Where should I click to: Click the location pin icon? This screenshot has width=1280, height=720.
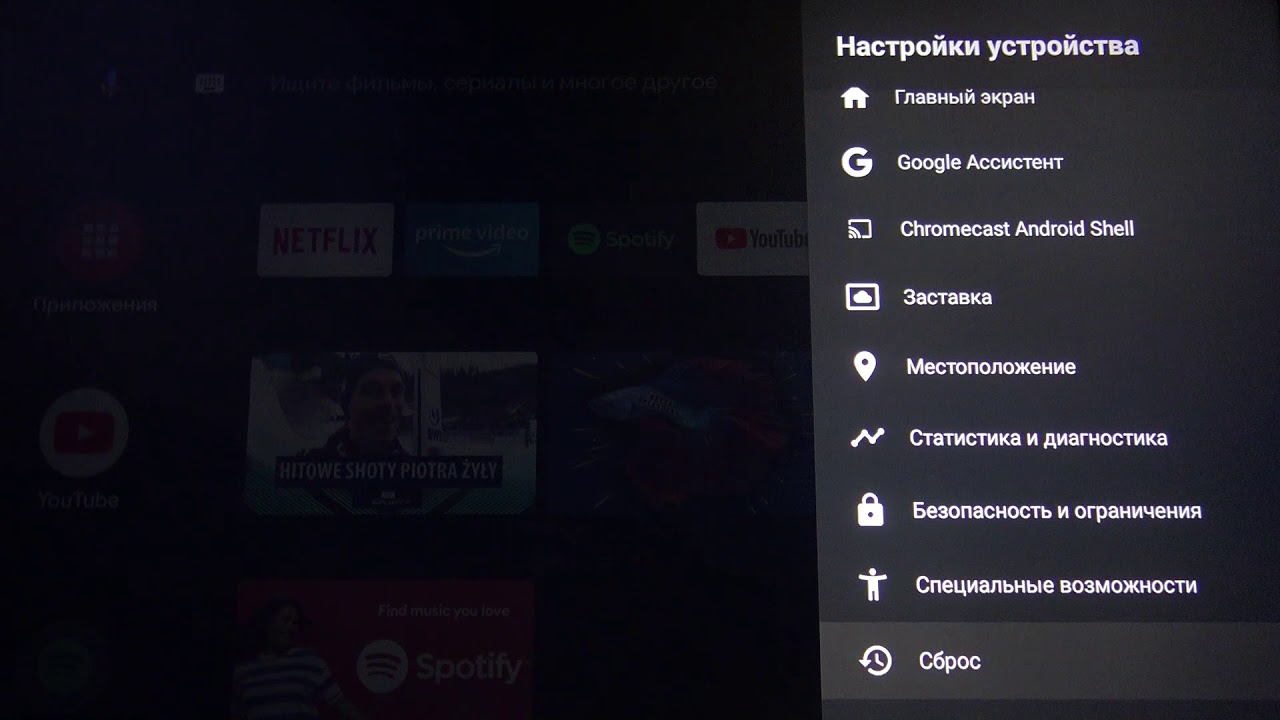tap(865, 367)
